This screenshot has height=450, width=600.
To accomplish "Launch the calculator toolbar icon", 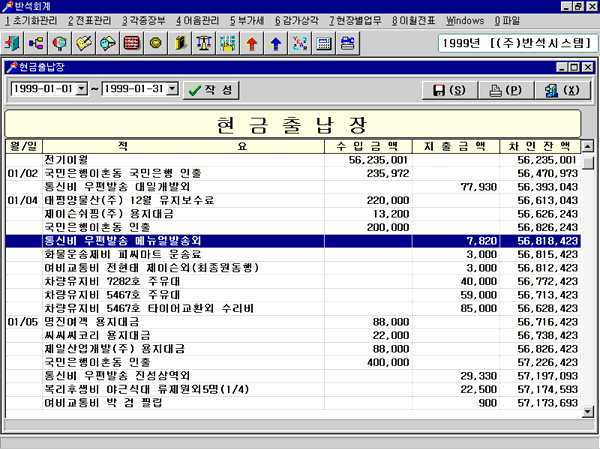I will [x=323, y=43].
